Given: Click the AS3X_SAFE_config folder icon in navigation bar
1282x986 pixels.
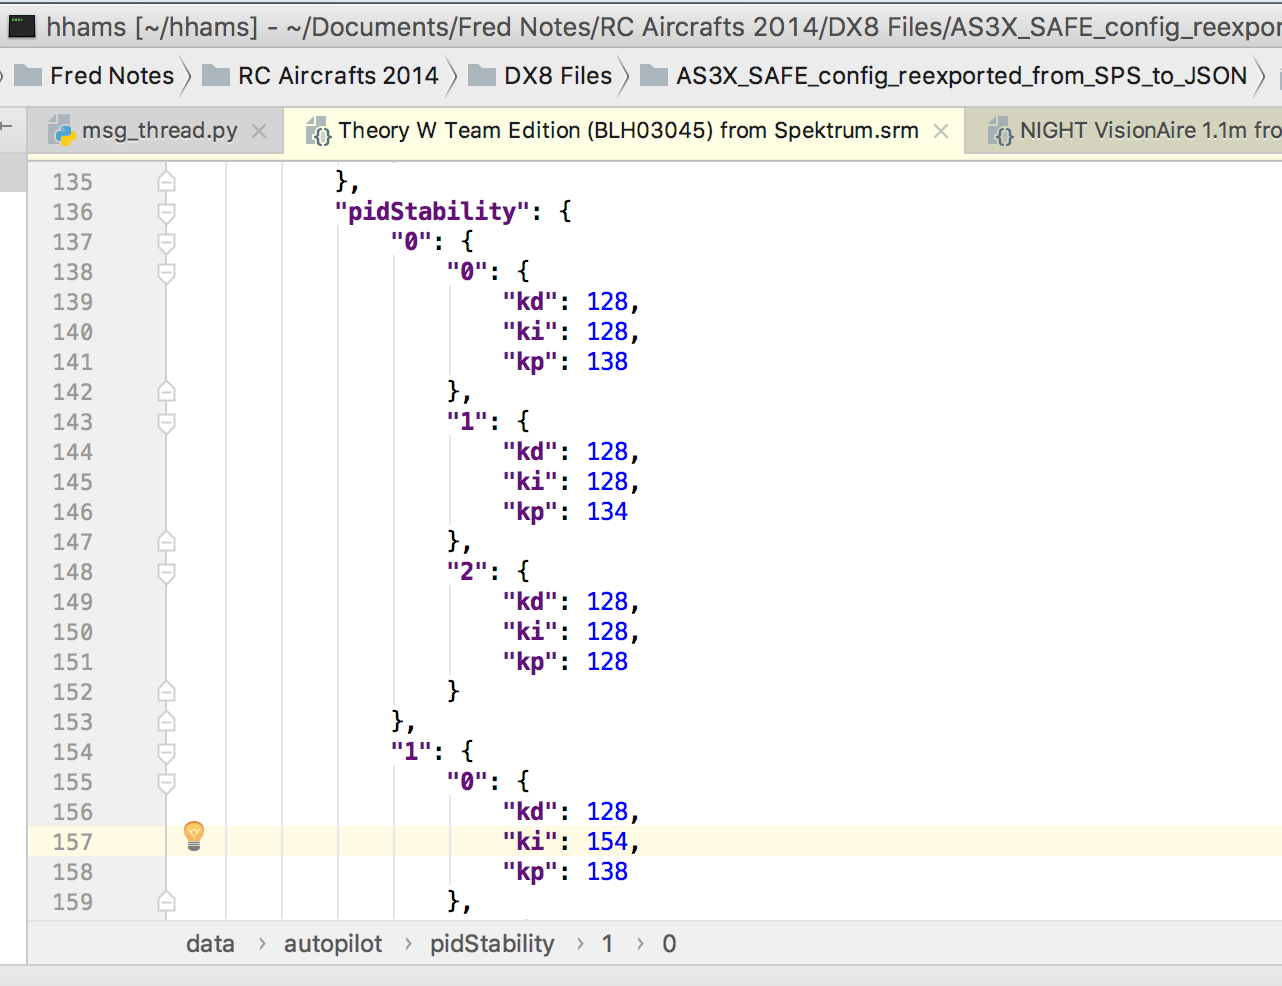Looking at the screenshot, I should click(654, 76).
